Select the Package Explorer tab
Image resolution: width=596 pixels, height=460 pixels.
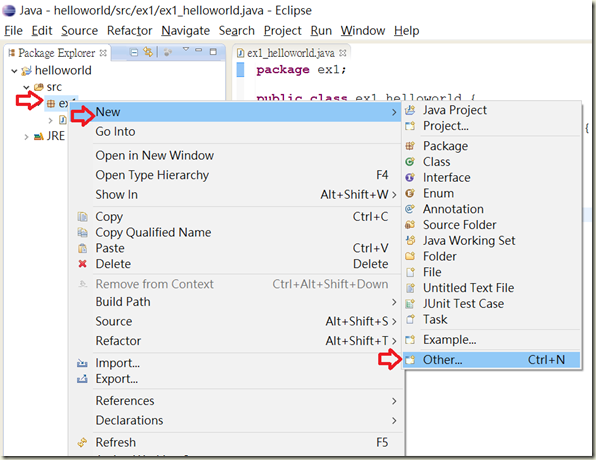pos(57,53)
